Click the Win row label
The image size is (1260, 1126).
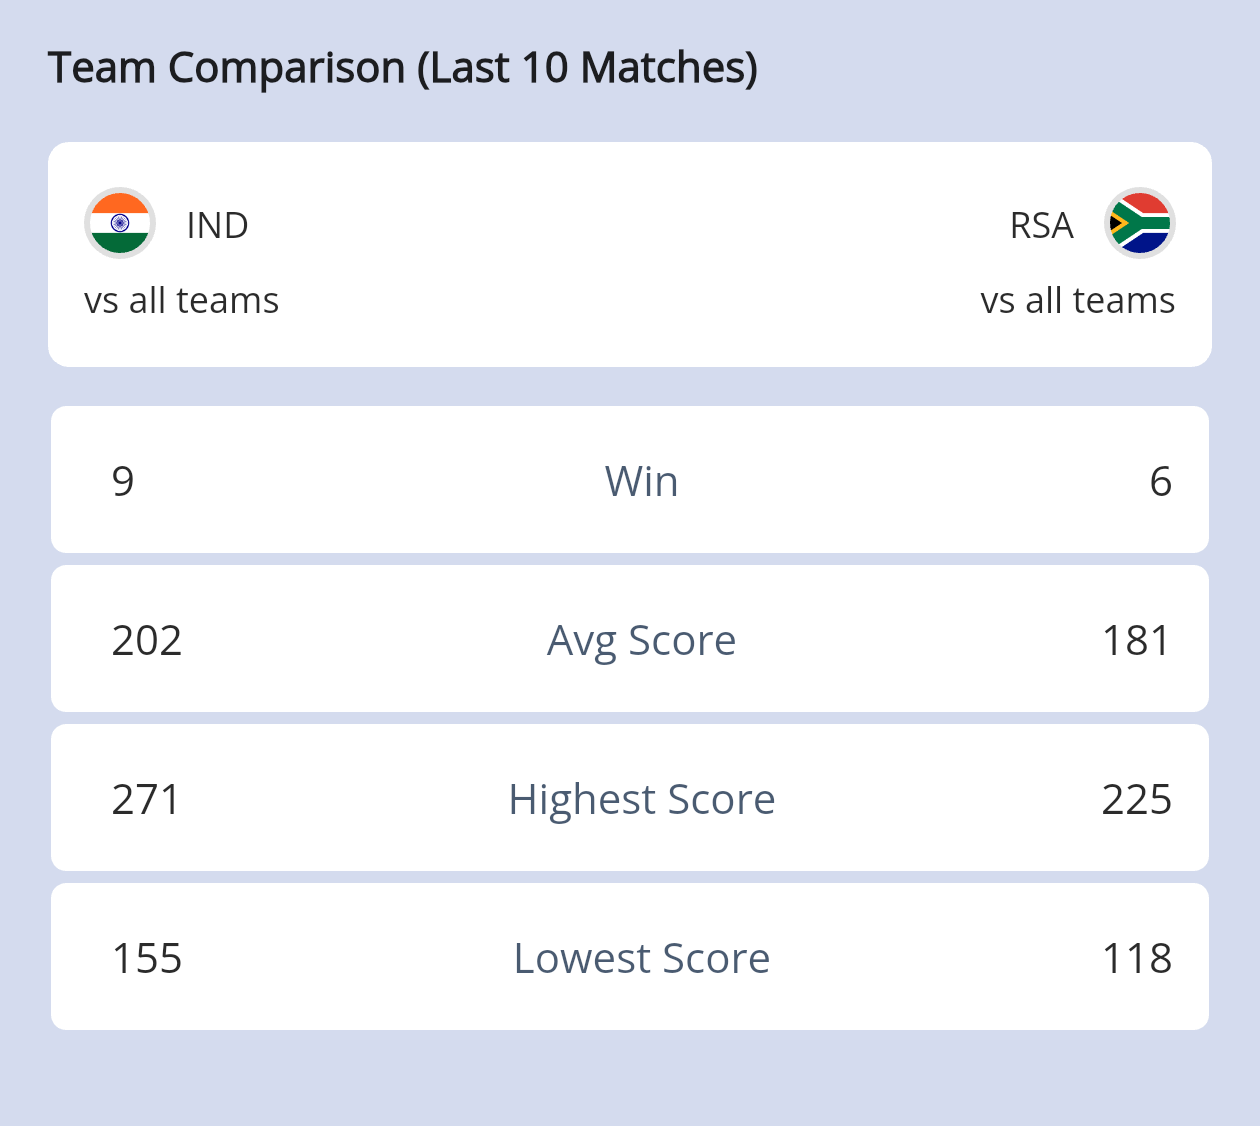coord(641,482)
